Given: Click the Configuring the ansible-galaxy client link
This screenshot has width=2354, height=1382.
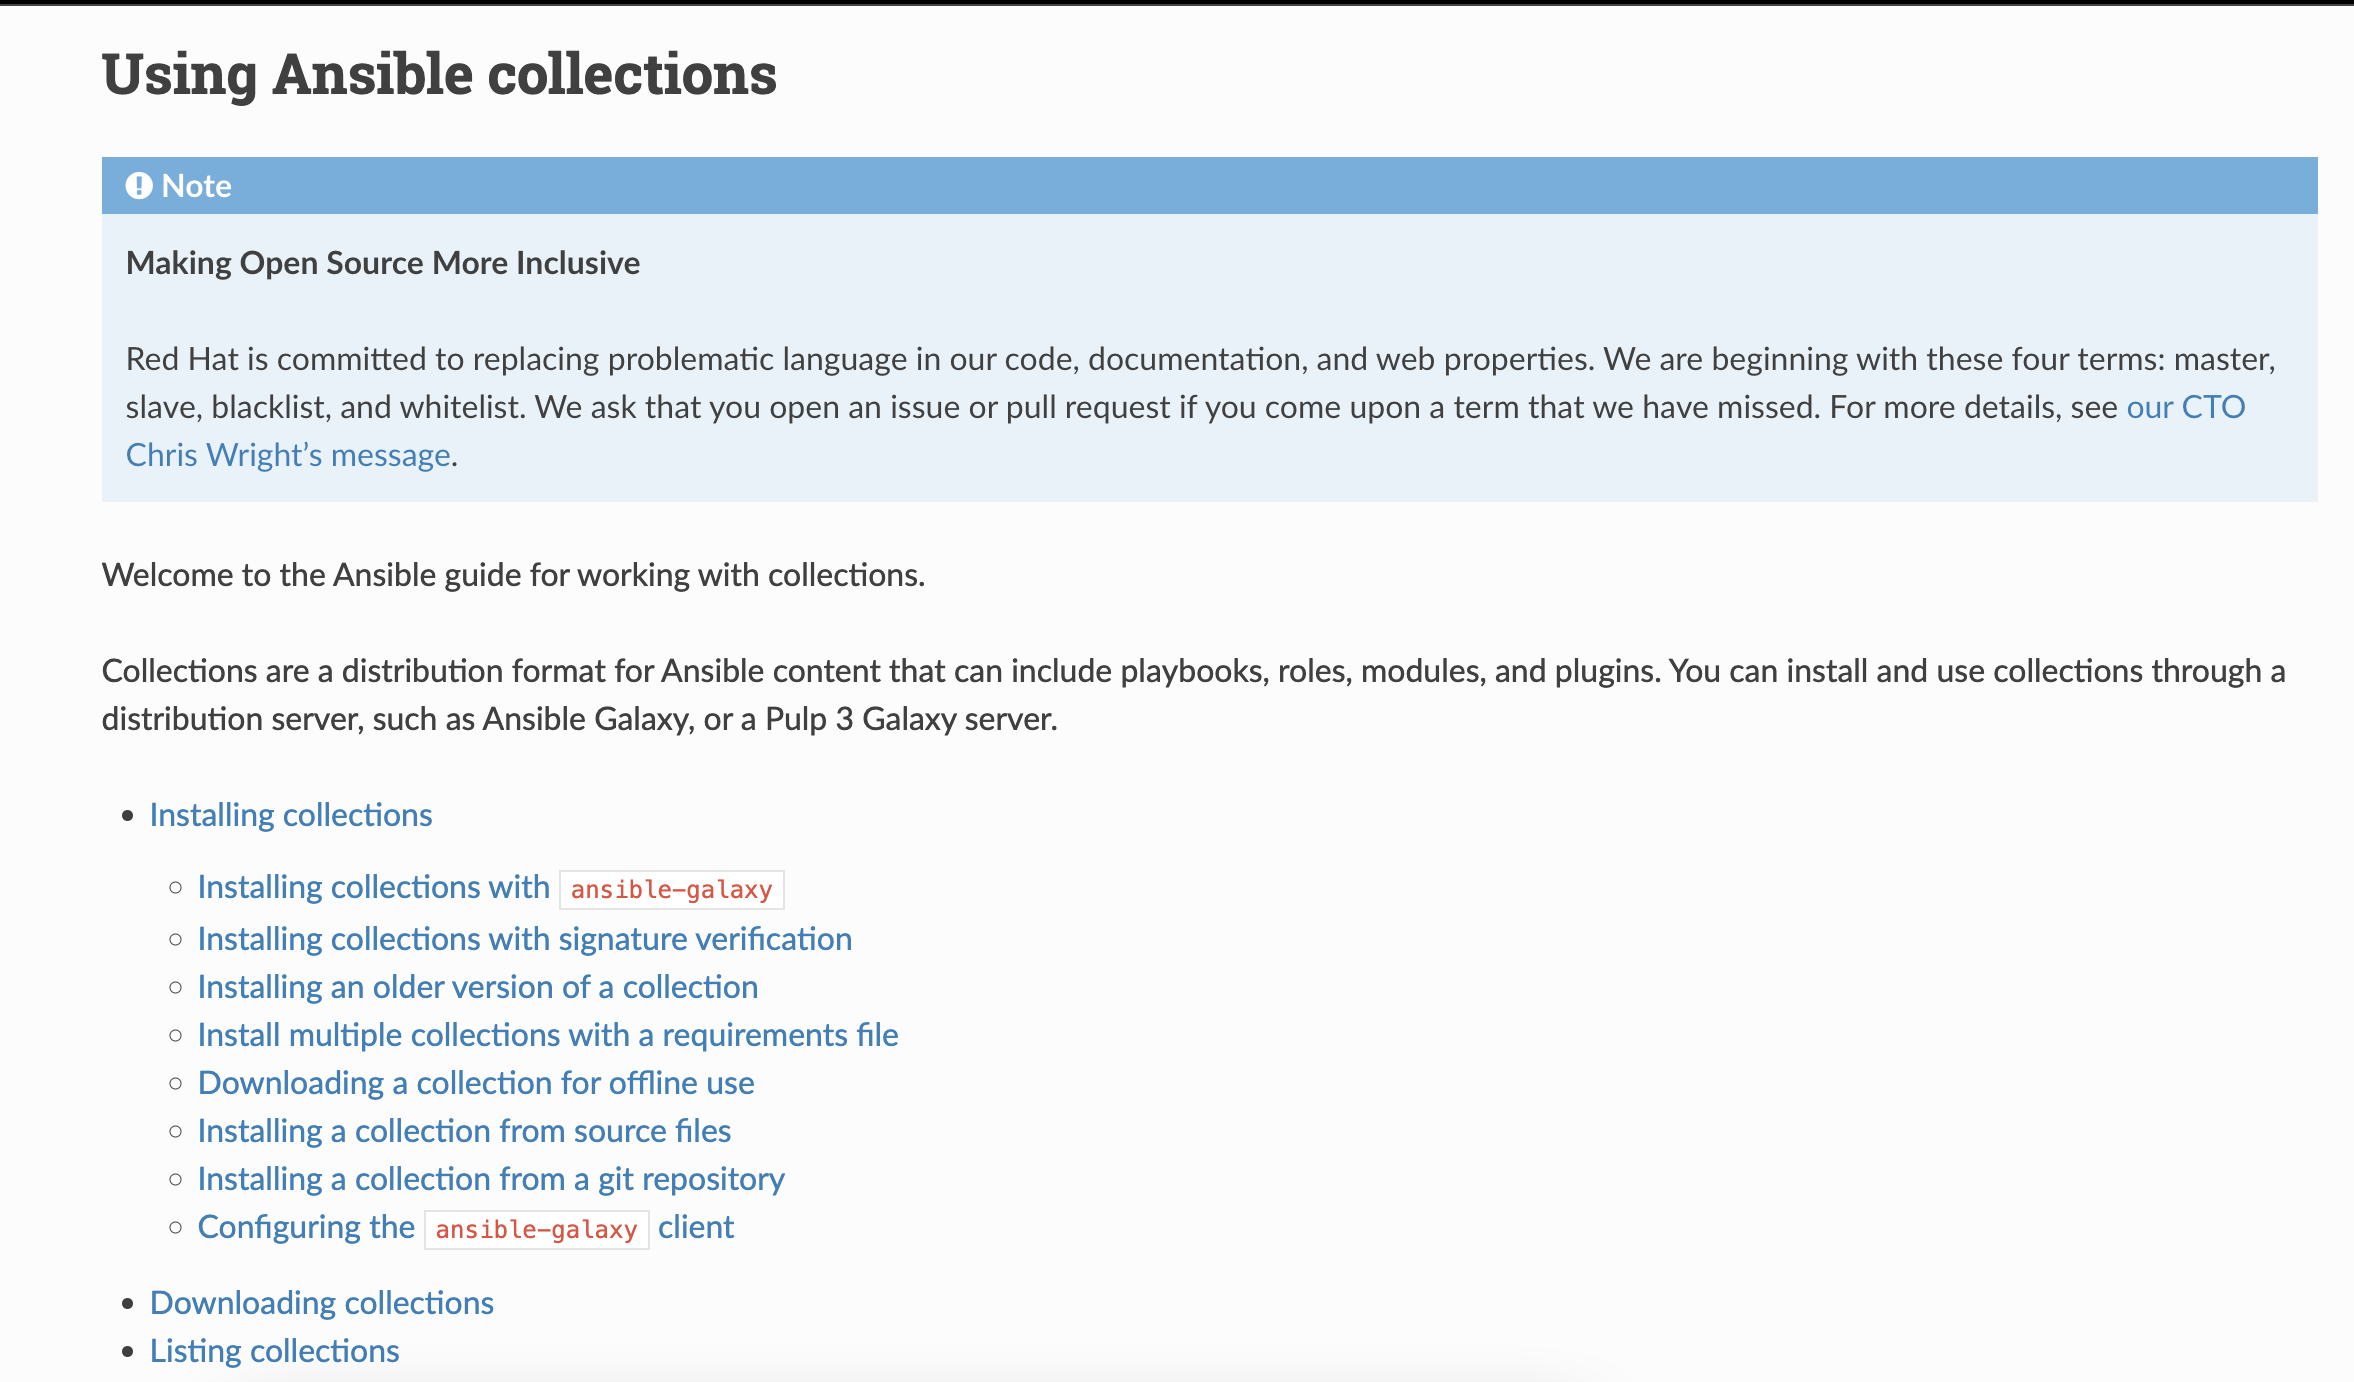Looking at the screenshot, I should pos(305,1227).
